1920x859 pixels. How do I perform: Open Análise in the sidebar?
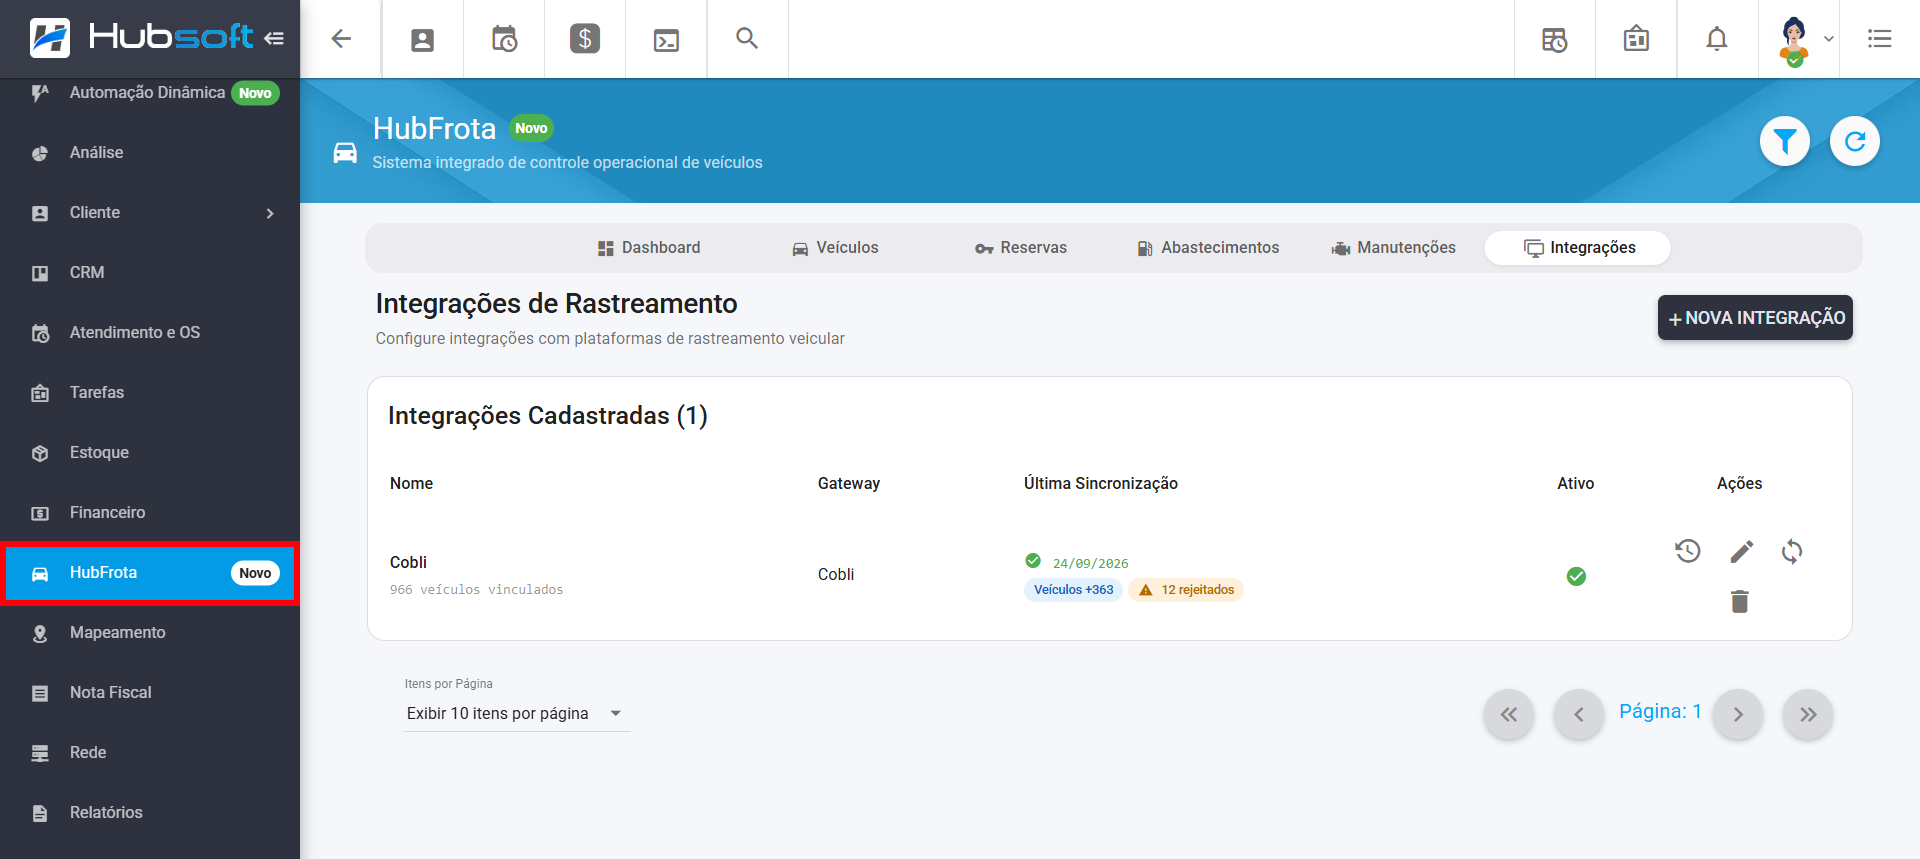pos(150,153)
